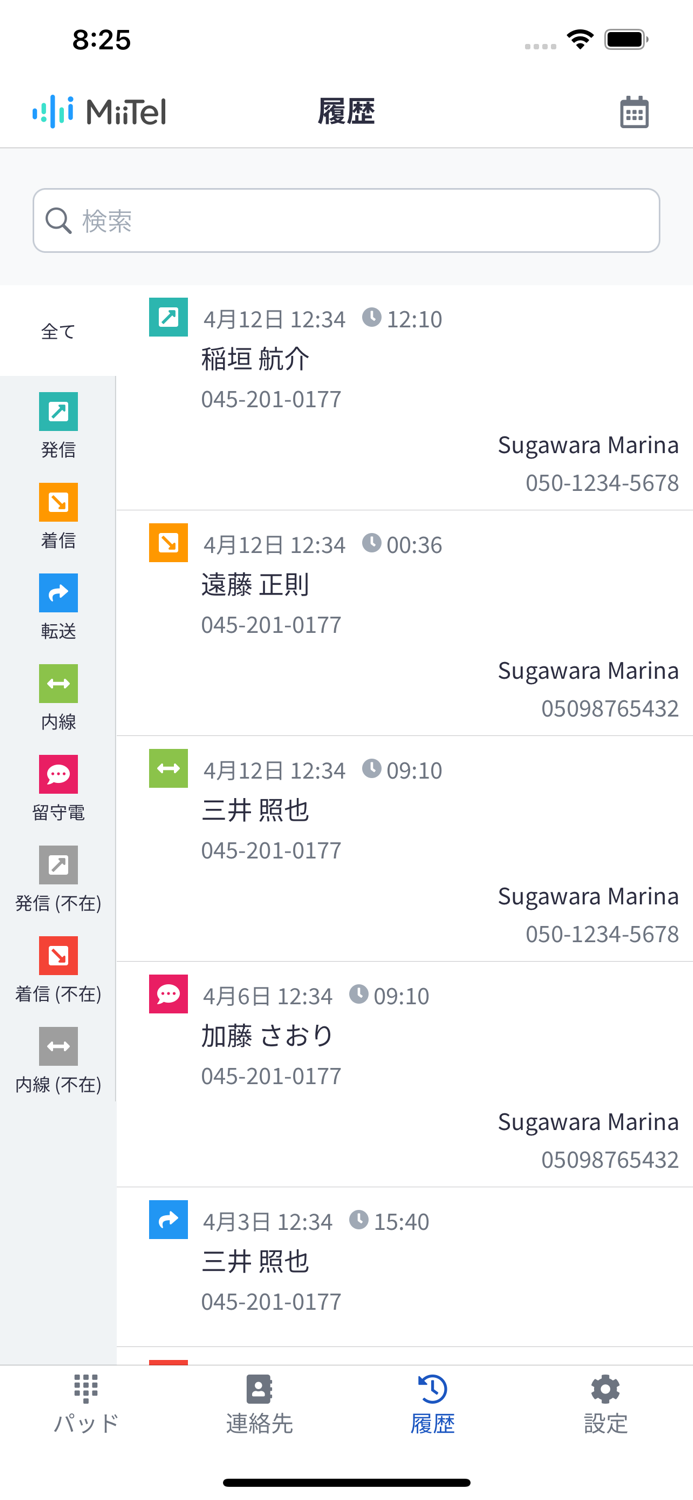The height and width of the screenshot is (1500, 693).
Task: Filter by voicemail (留守電)
Action: point(58,788)
